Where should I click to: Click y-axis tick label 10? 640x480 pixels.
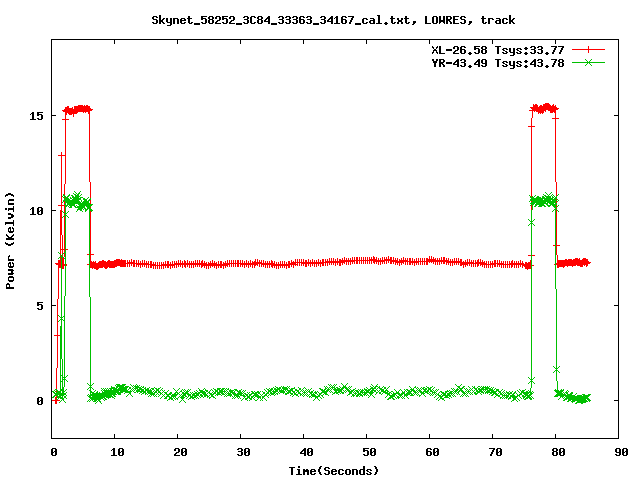36,211
